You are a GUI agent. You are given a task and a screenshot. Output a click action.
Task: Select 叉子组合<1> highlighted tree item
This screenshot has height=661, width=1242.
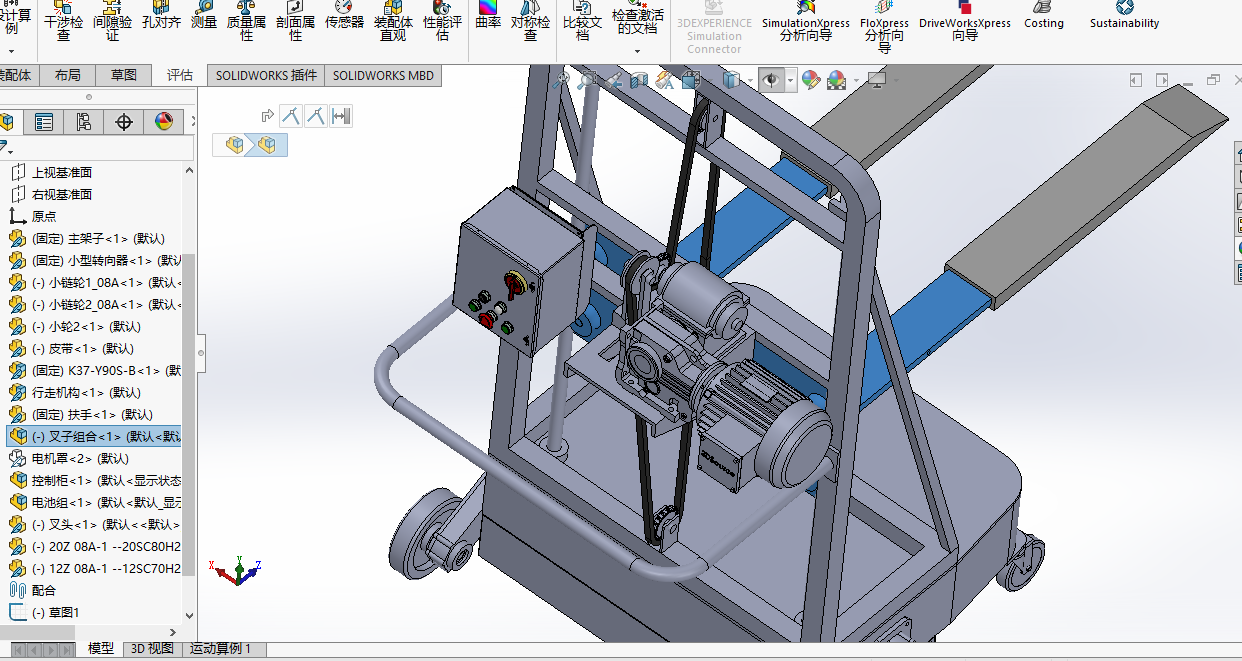pyautogui.click(x=95, y=436)
